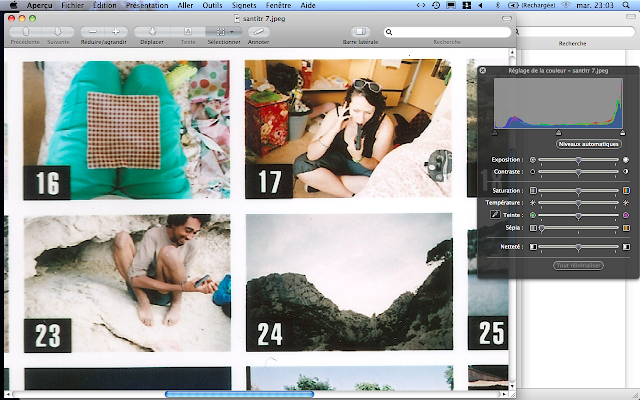This screenshot has height=400, width=640.
Task: Click the Time Machine menu bar icon
Action: [436, 5]
